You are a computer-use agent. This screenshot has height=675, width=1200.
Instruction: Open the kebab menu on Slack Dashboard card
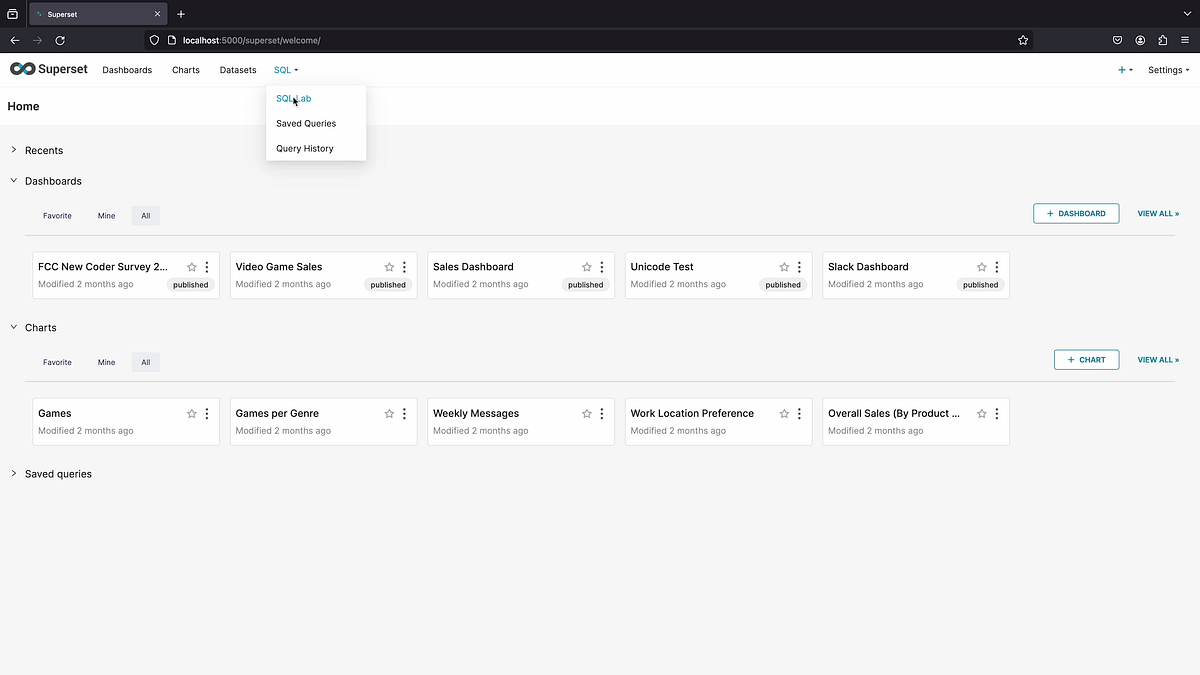[x=996, y=267]
